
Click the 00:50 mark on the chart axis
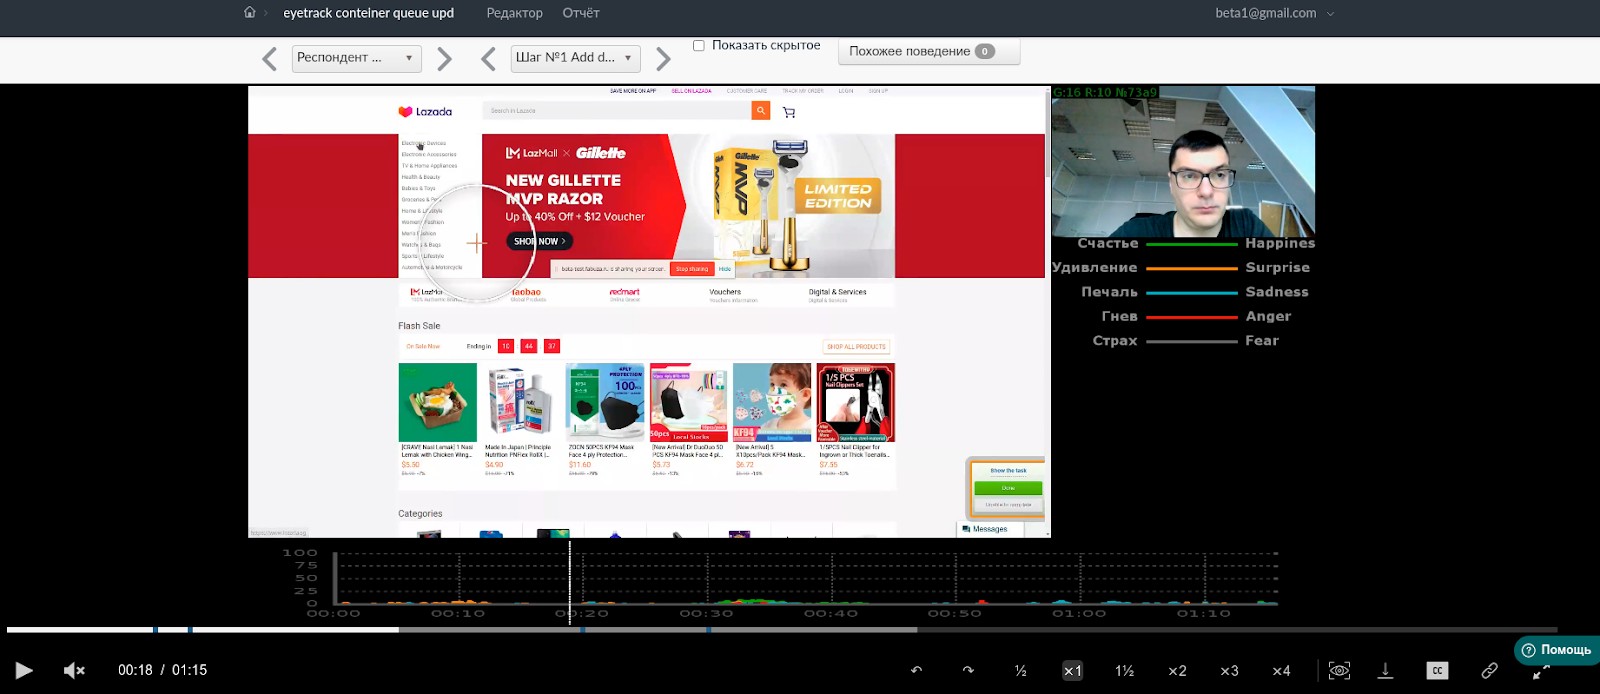954,613
